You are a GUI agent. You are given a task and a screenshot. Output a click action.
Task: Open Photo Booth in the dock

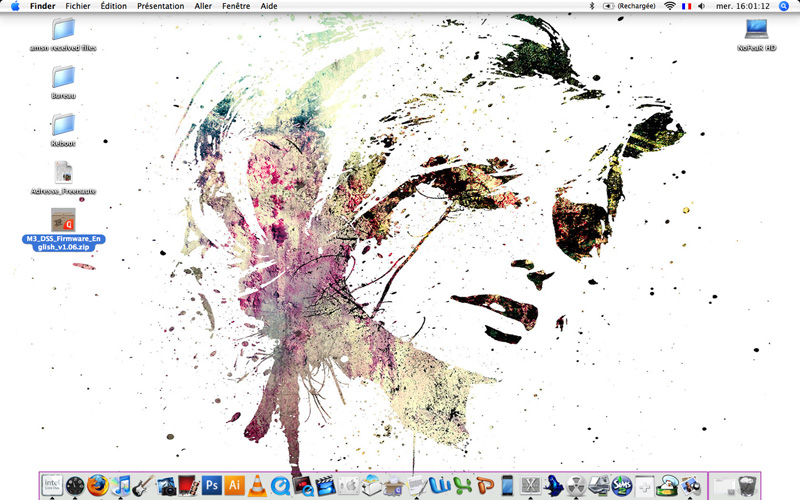click(x=188, y=485)
